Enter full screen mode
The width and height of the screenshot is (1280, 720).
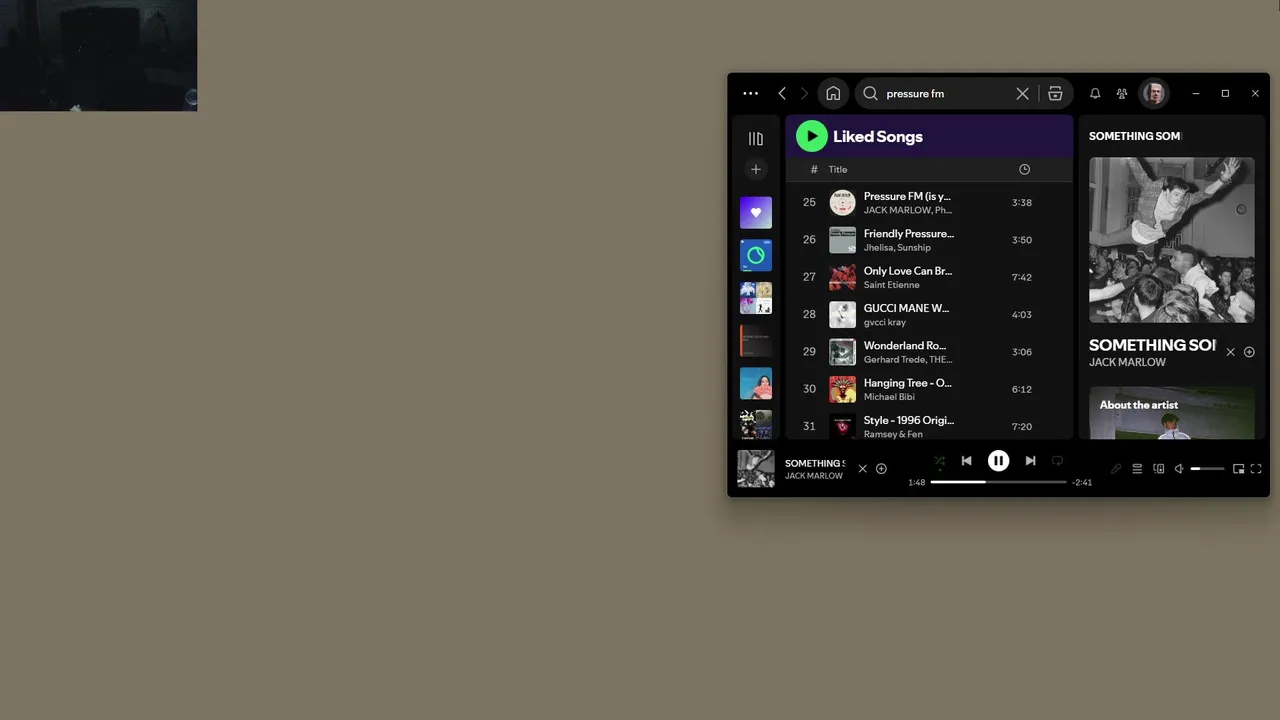pyautogui.click(x=1256, y=469)
